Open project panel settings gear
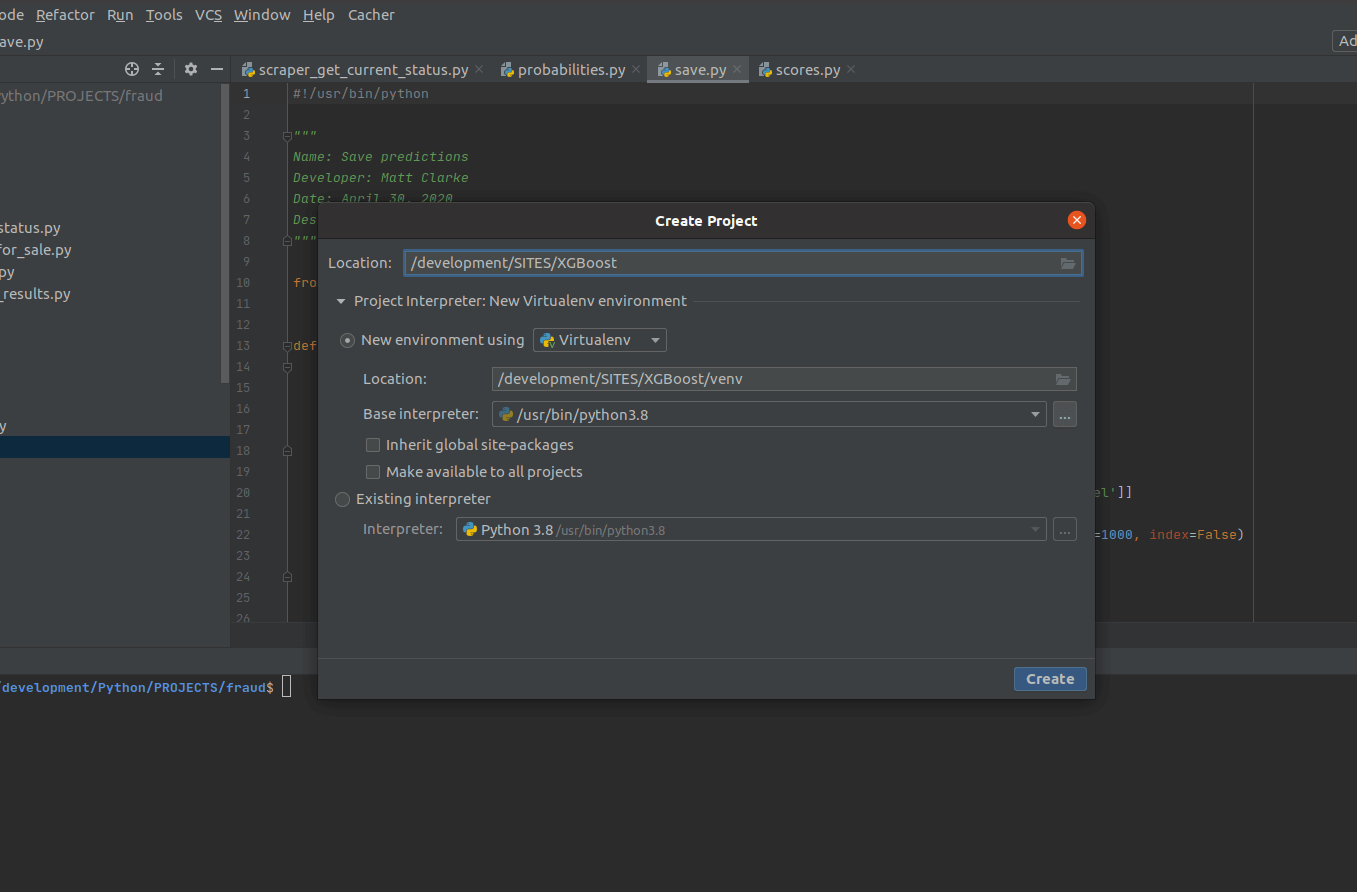The width and height of the screenshot is (1357, 892). (x=191, y=69)
